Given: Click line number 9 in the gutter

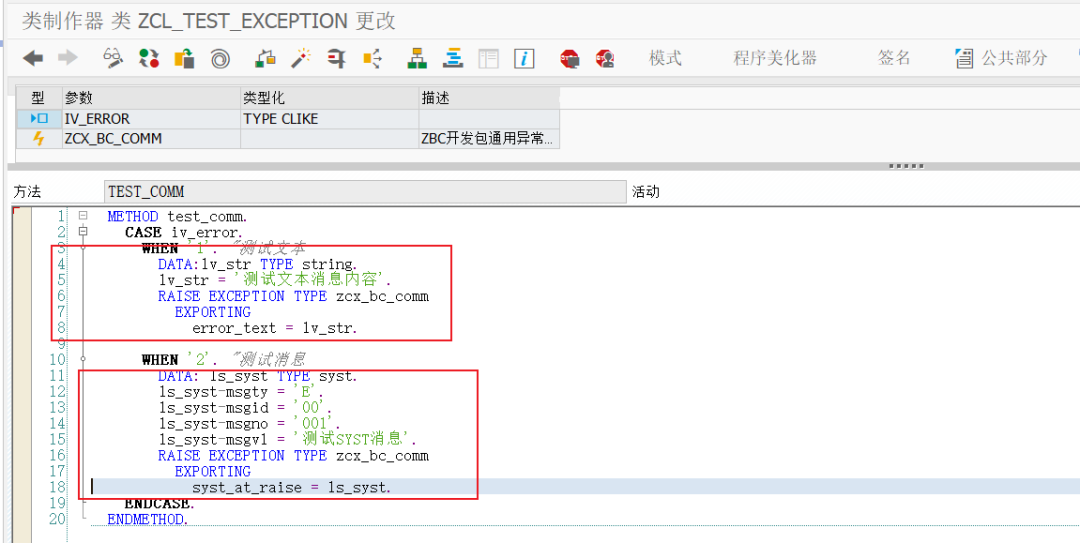Looking at the screenshot, I should (61, 344).
